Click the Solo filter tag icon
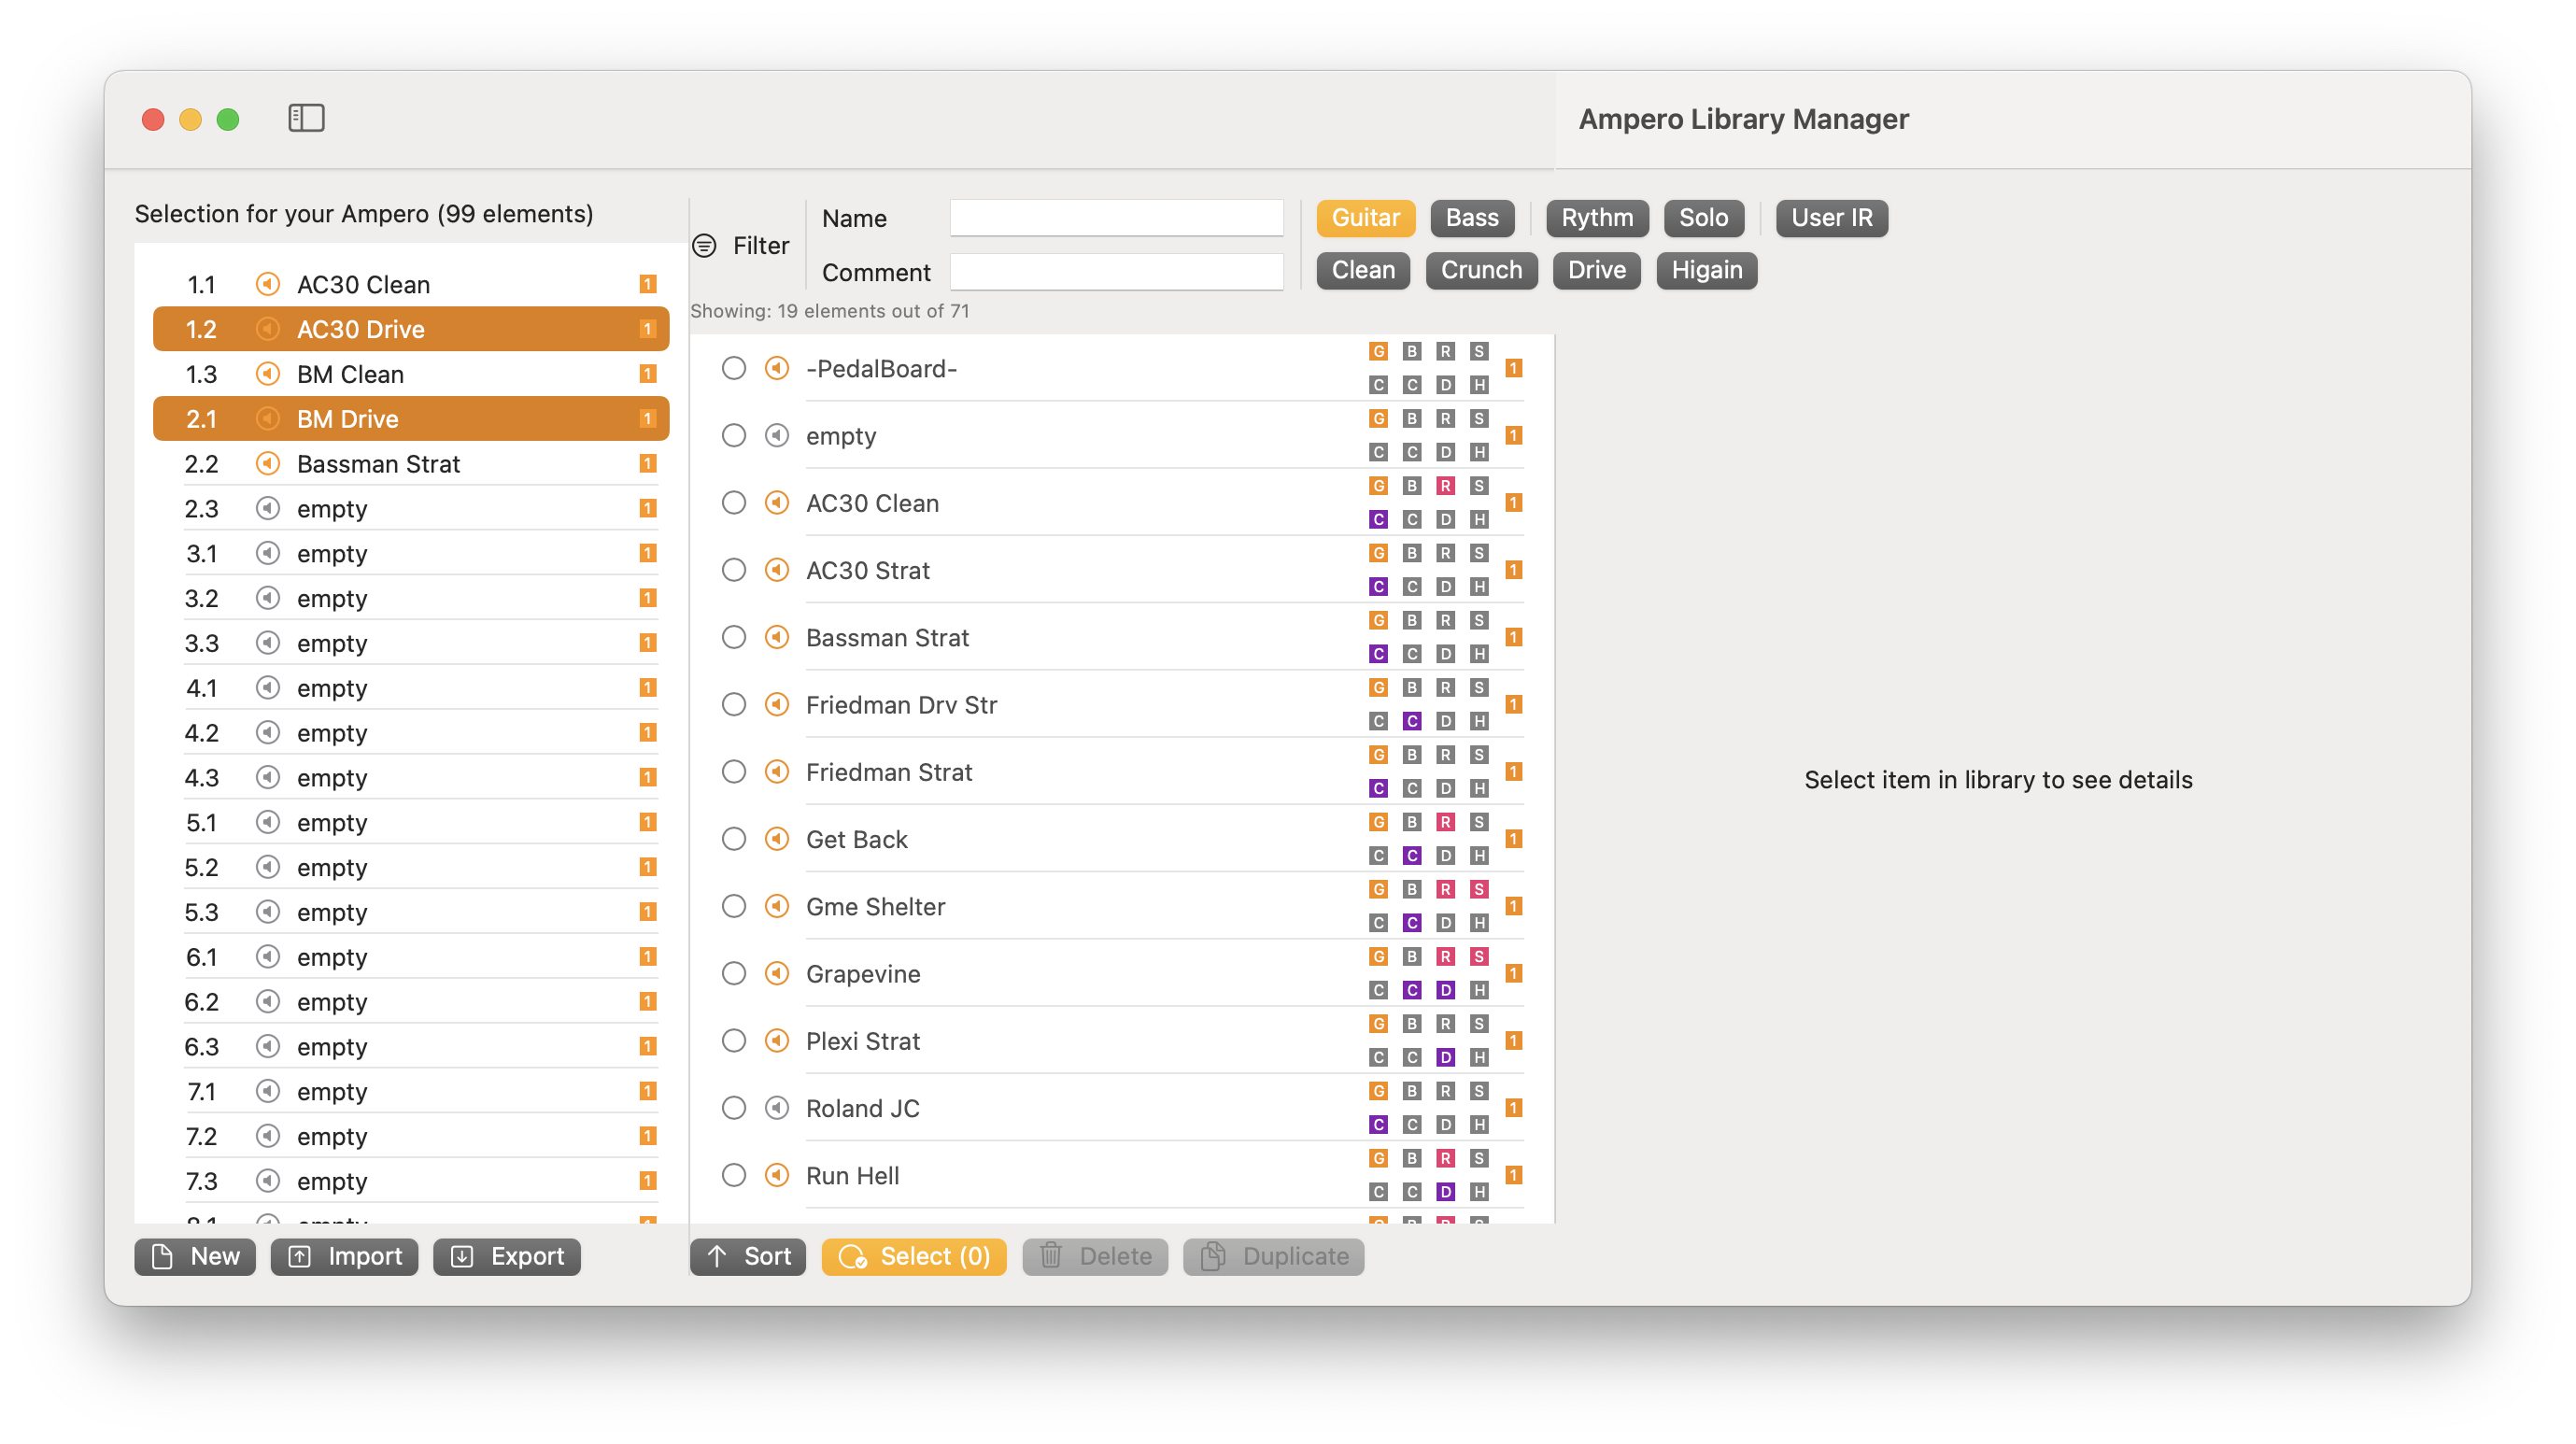 point(1704,218)
